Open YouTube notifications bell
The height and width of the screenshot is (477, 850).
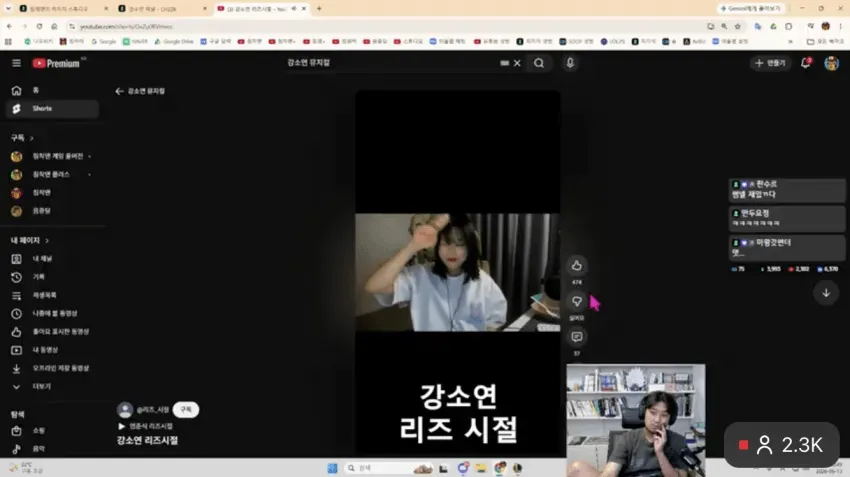(806, 63)
